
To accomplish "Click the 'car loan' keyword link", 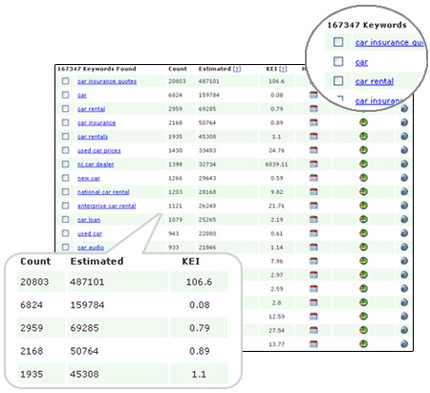I will click(x=89, y=220).
